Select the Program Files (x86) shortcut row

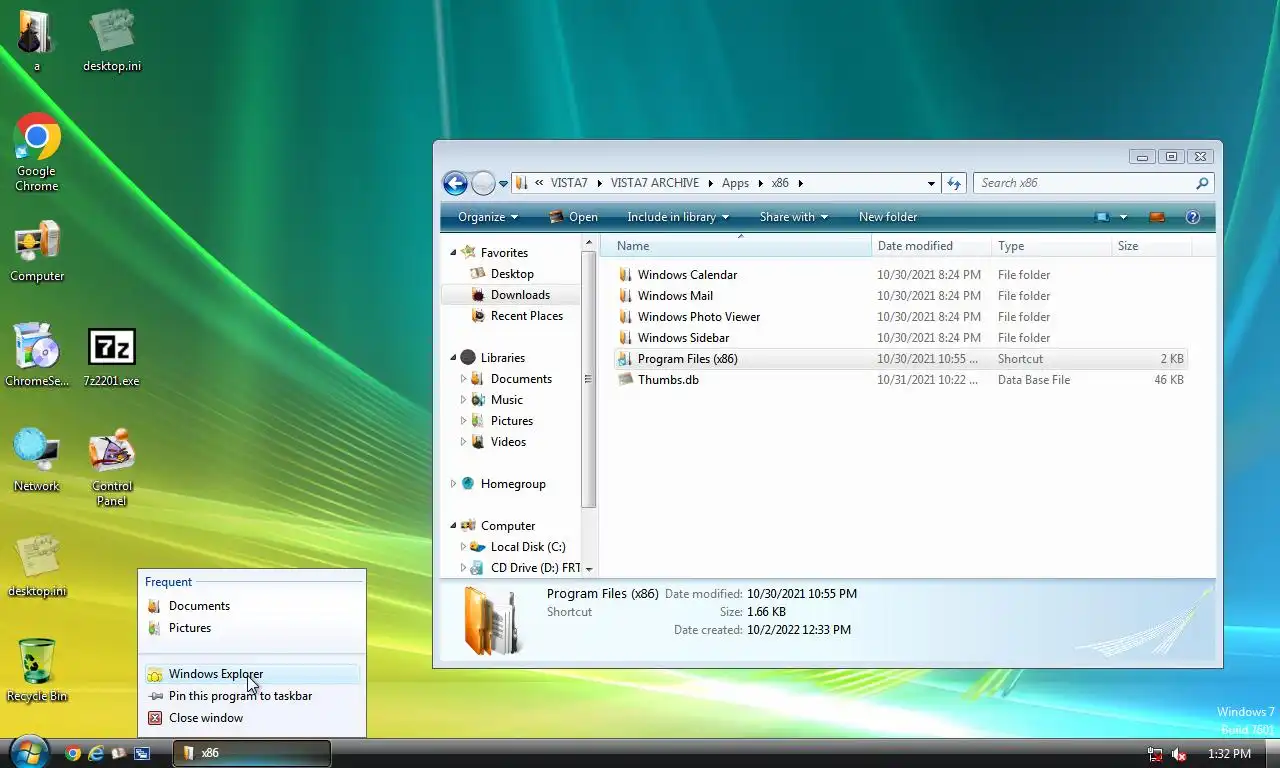901,359
